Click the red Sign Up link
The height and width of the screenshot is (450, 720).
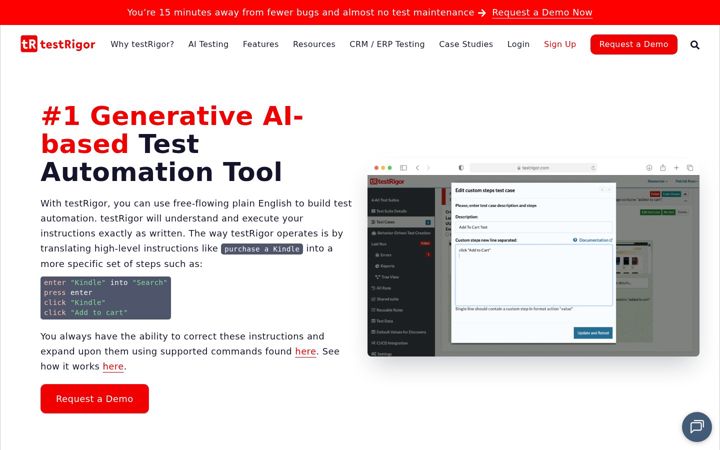(x=560, y=44)
